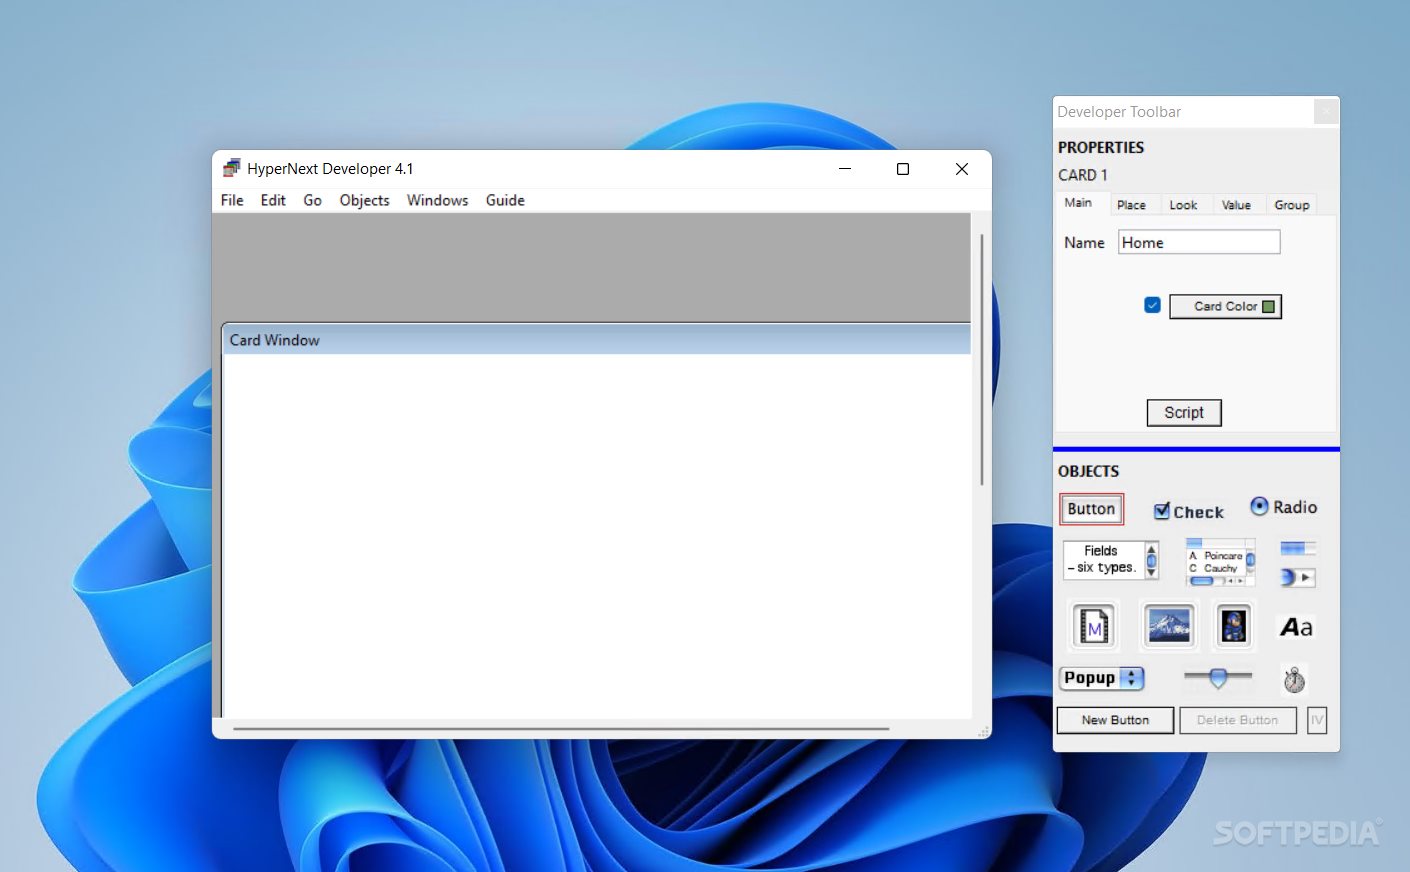Switch to the Group properties tab

[x=1291, y=205]
